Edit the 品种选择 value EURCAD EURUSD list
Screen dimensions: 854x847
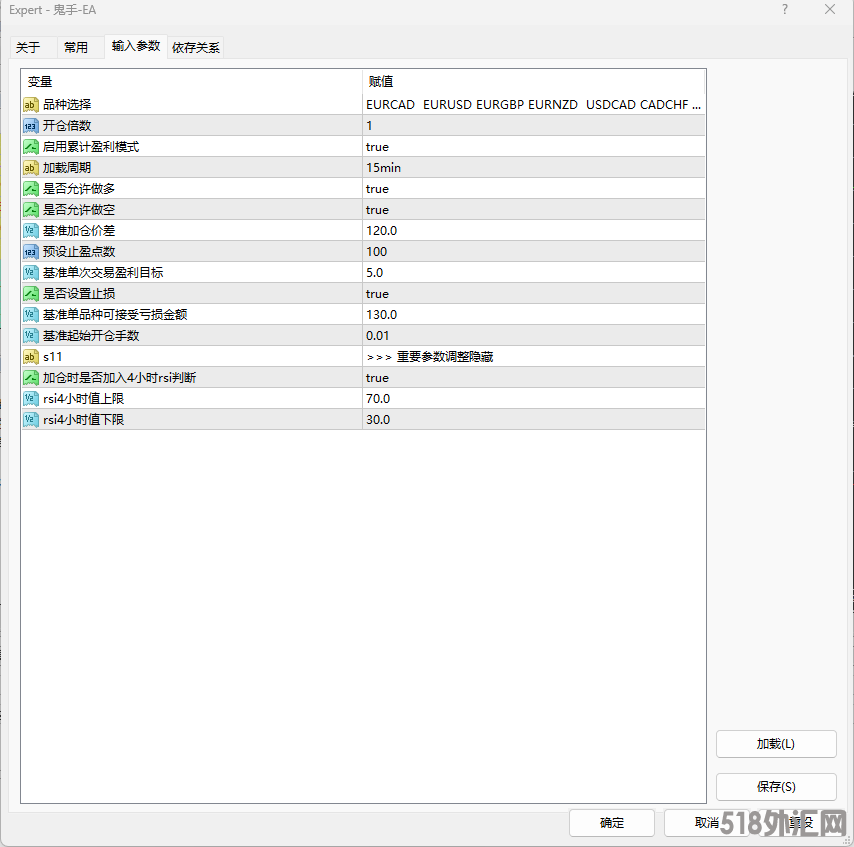tap(534, 105)
